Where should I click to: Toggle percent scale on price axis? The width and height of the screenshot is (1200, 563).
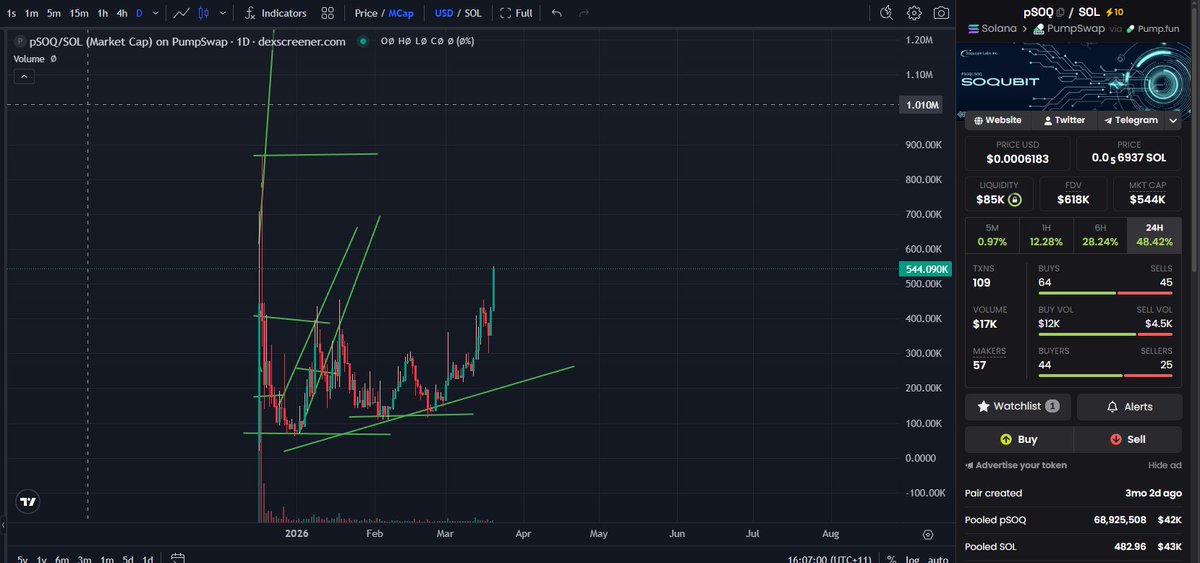[893, 558]
